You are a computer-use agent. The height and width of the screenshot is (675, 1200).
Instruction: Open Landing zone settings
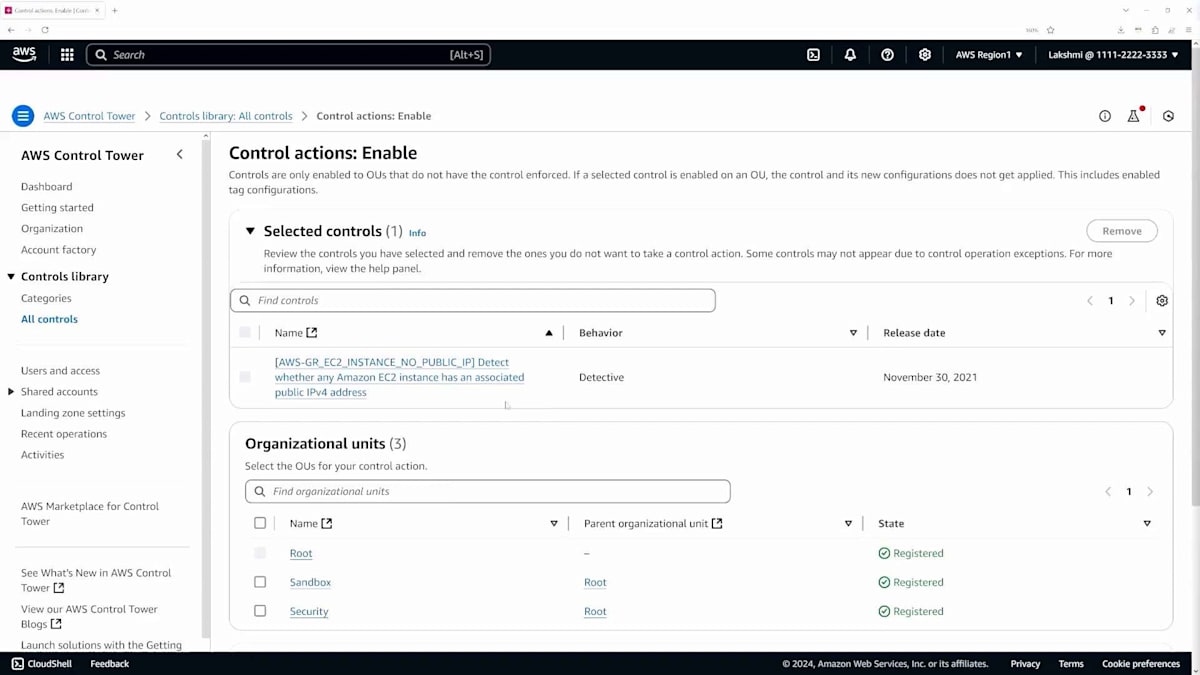click(x=73, y=413)
